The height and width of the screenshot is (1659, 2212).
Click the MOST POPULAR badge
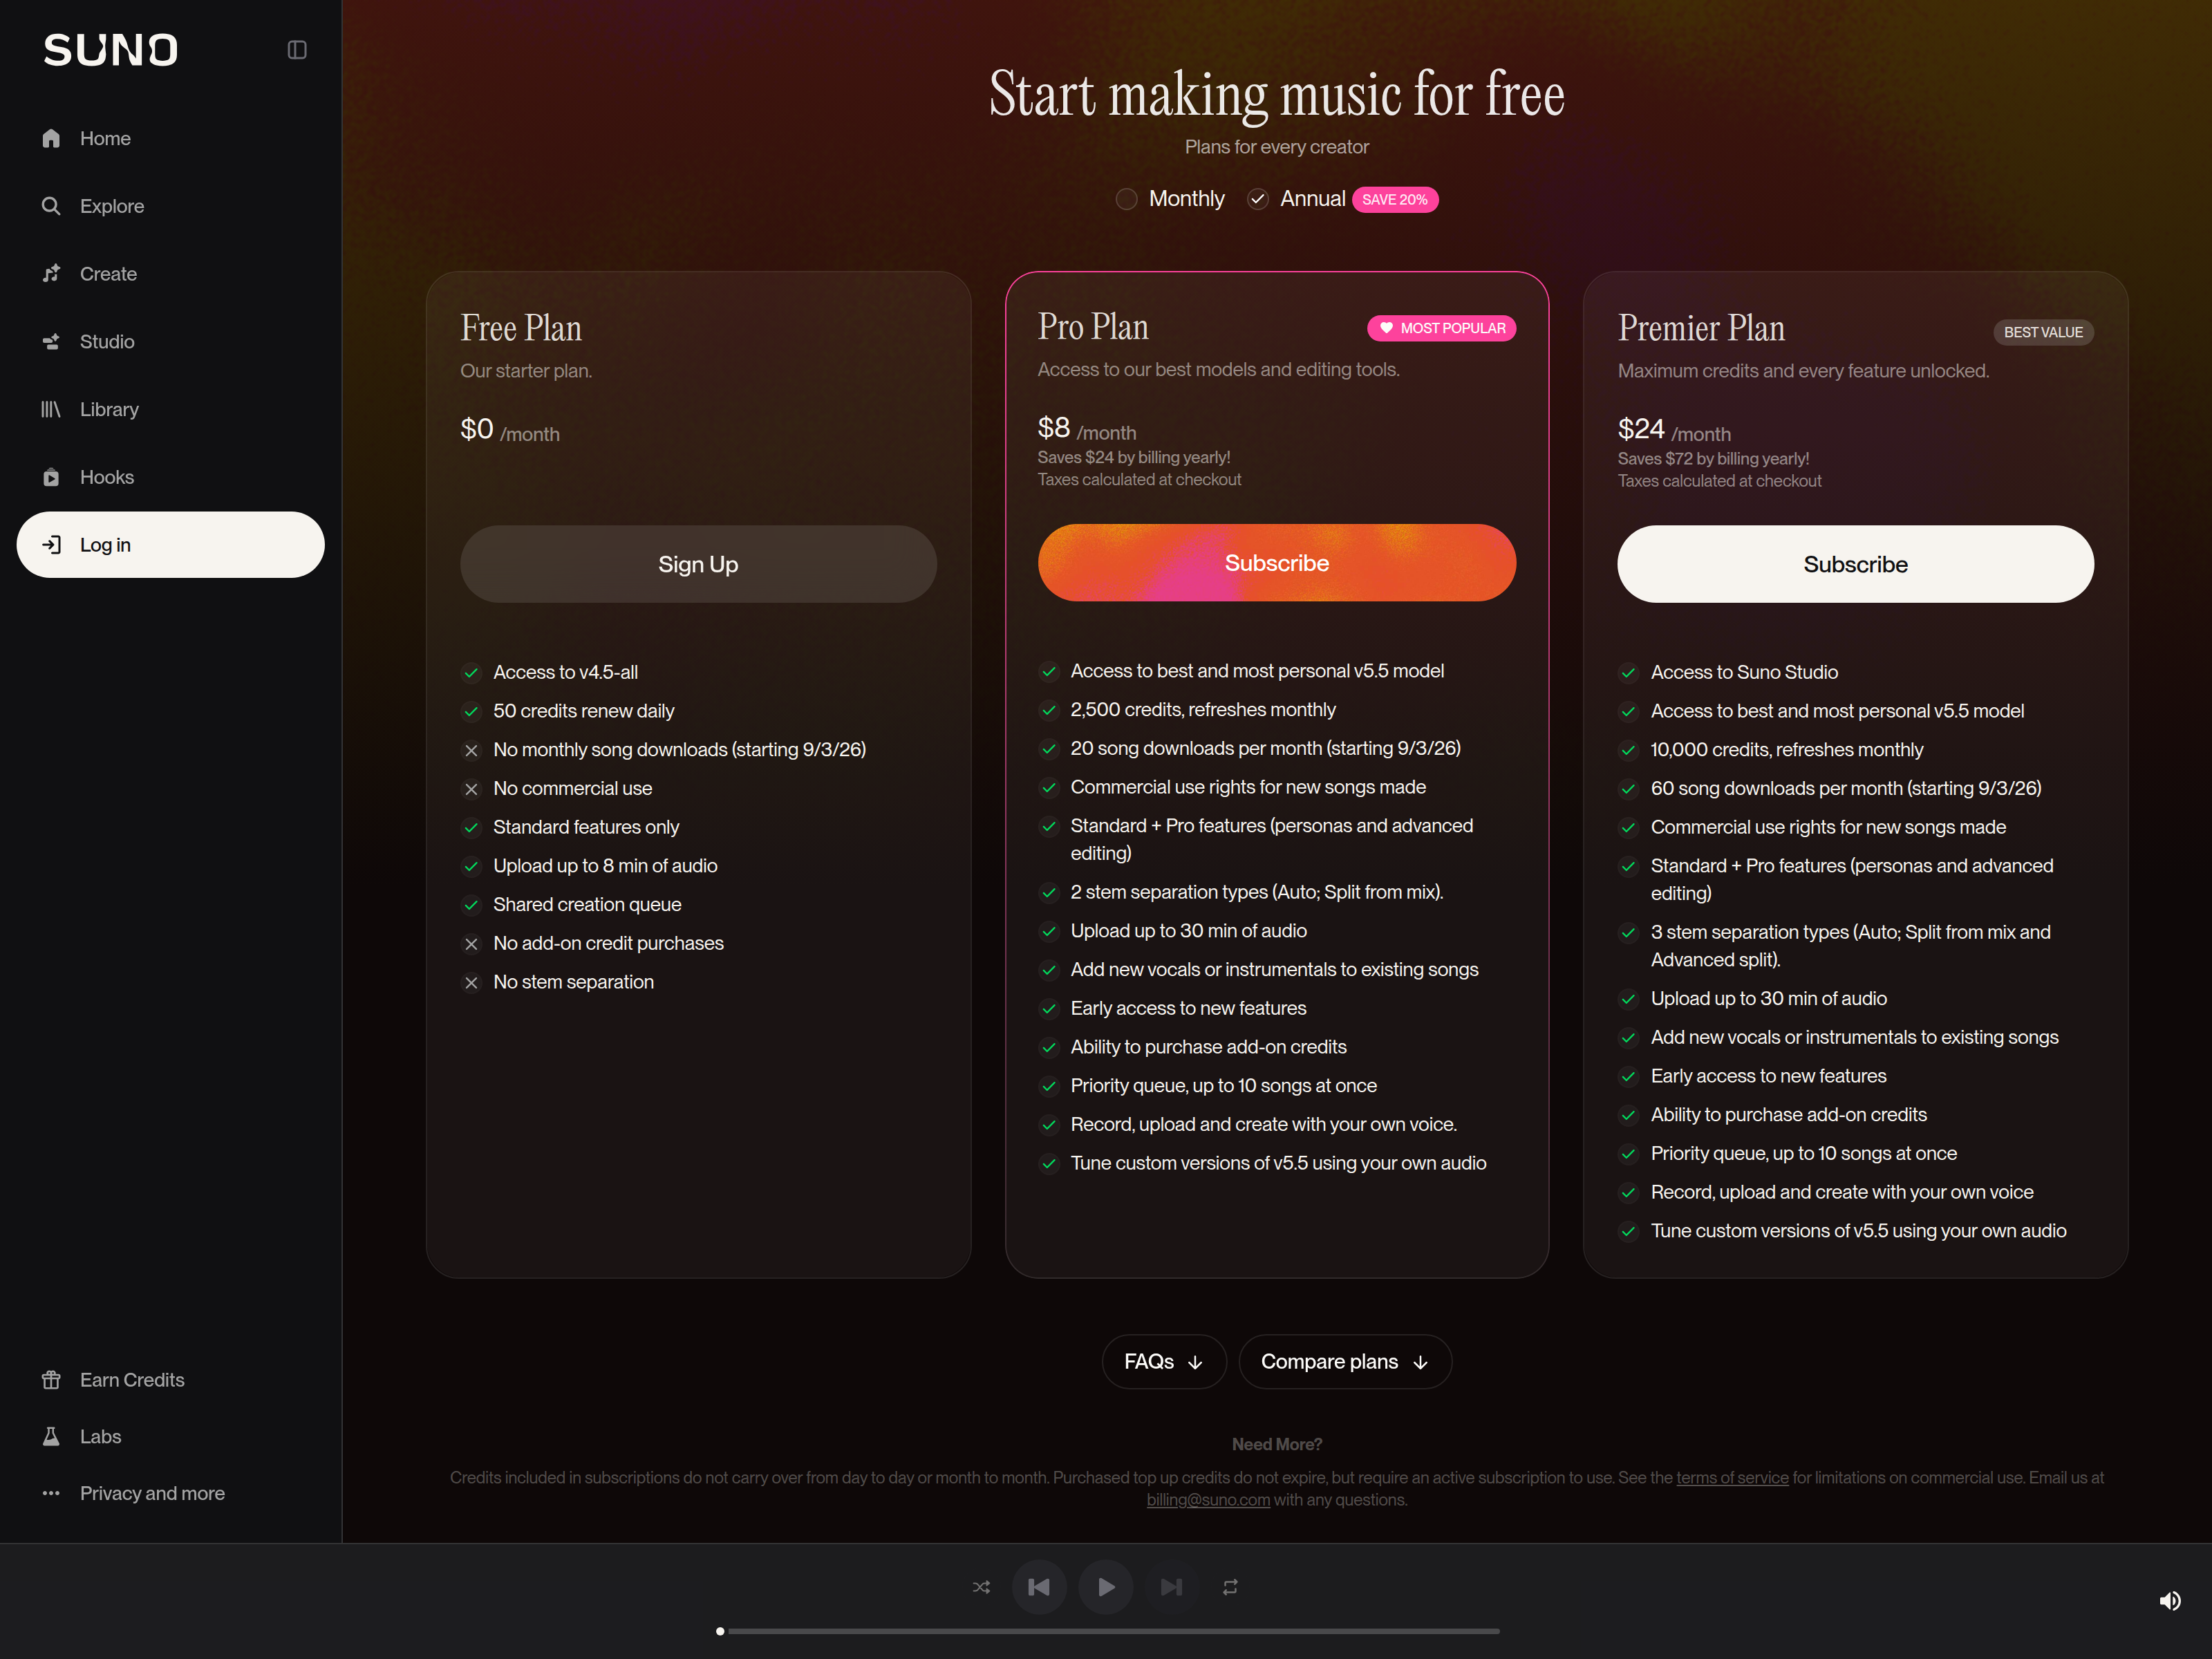(1442, 328)
